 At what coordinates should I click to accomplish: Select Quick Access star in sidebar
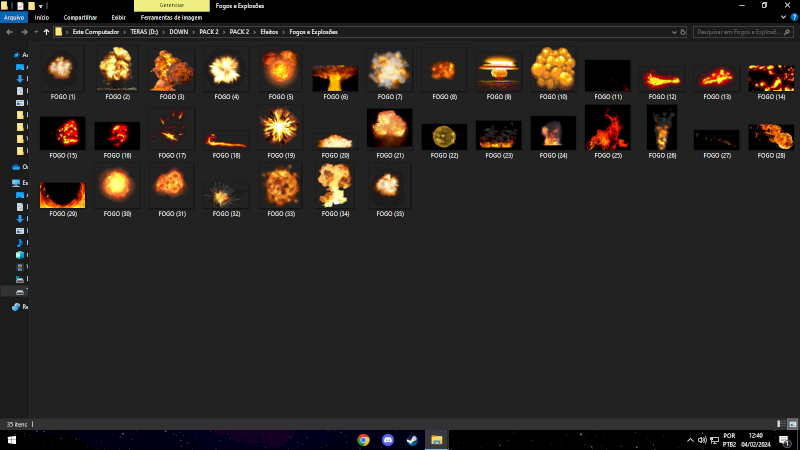click(x=17, y=55)
